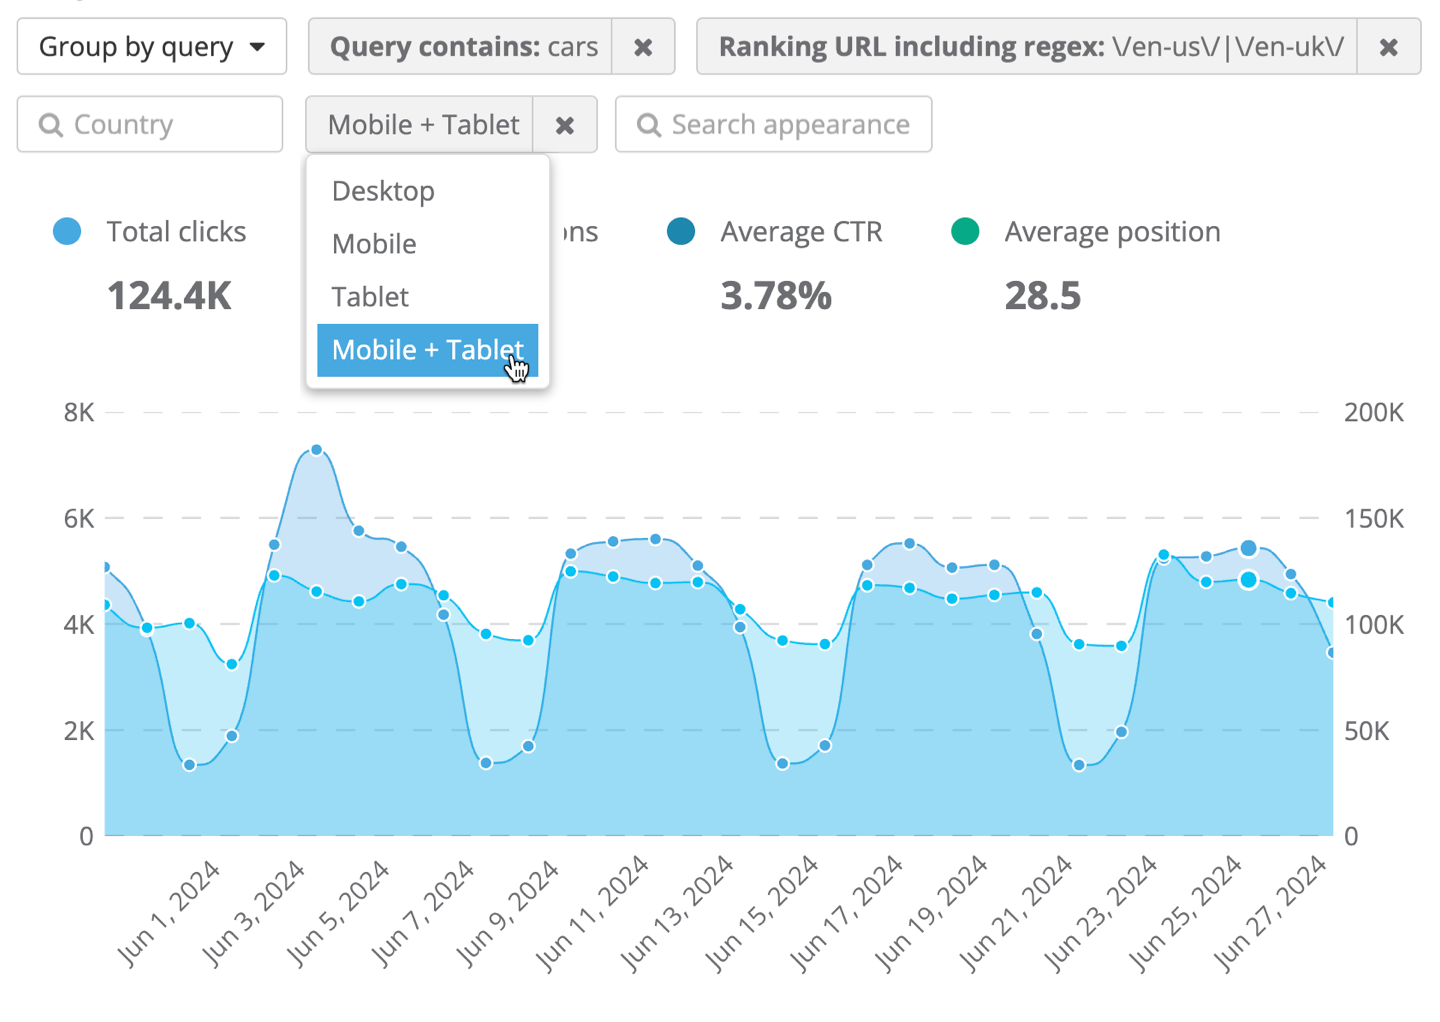Click the Jun 13, 2024 axis label
This screenshot has height=1022, width=1440.
(678, 913)
